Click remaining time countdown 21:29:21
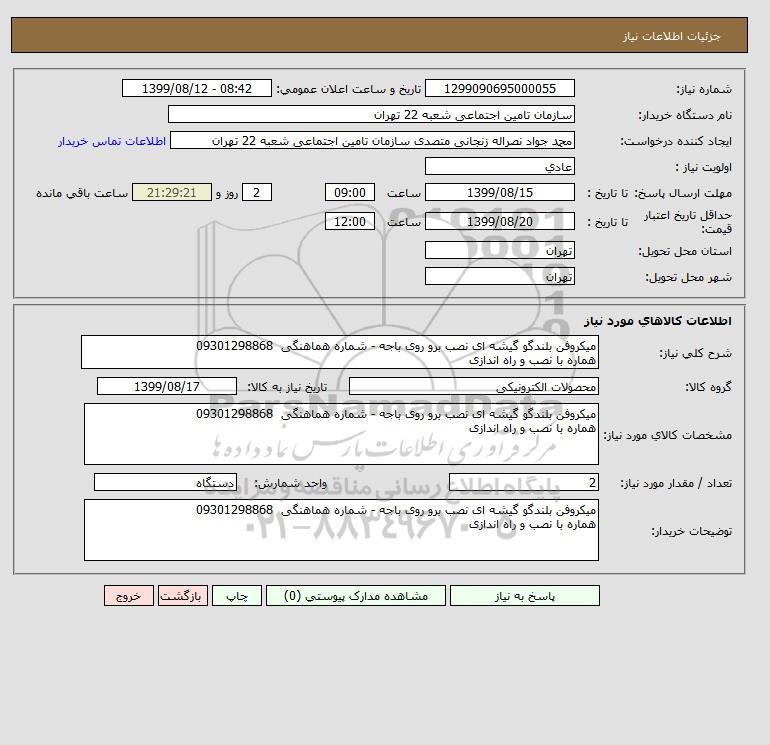This screenshot has height=745, width=770. coord(172,193)
